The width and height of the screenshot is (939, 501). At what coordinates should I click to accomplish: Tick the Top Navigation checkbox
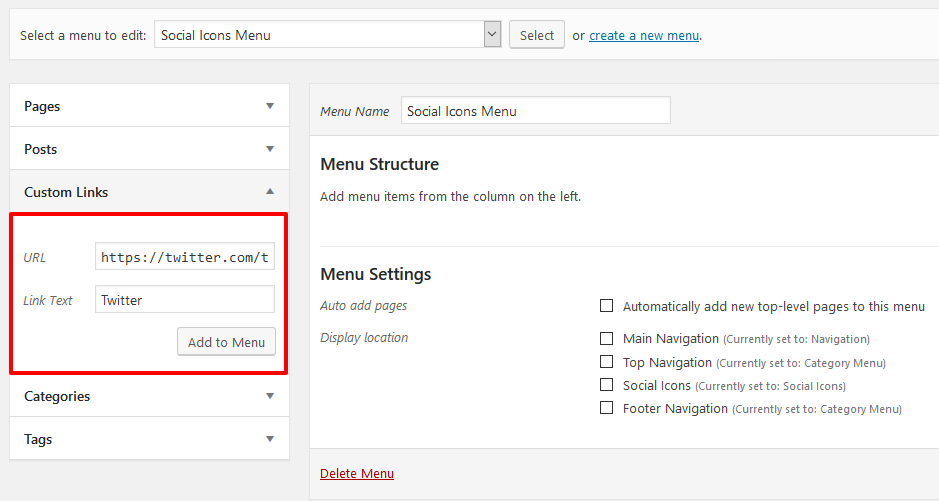[606, 362]
